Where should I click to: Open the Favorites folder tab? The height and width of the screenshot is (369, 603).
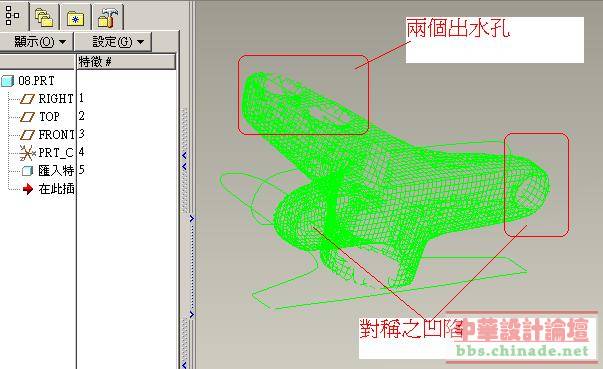(76, 17)
